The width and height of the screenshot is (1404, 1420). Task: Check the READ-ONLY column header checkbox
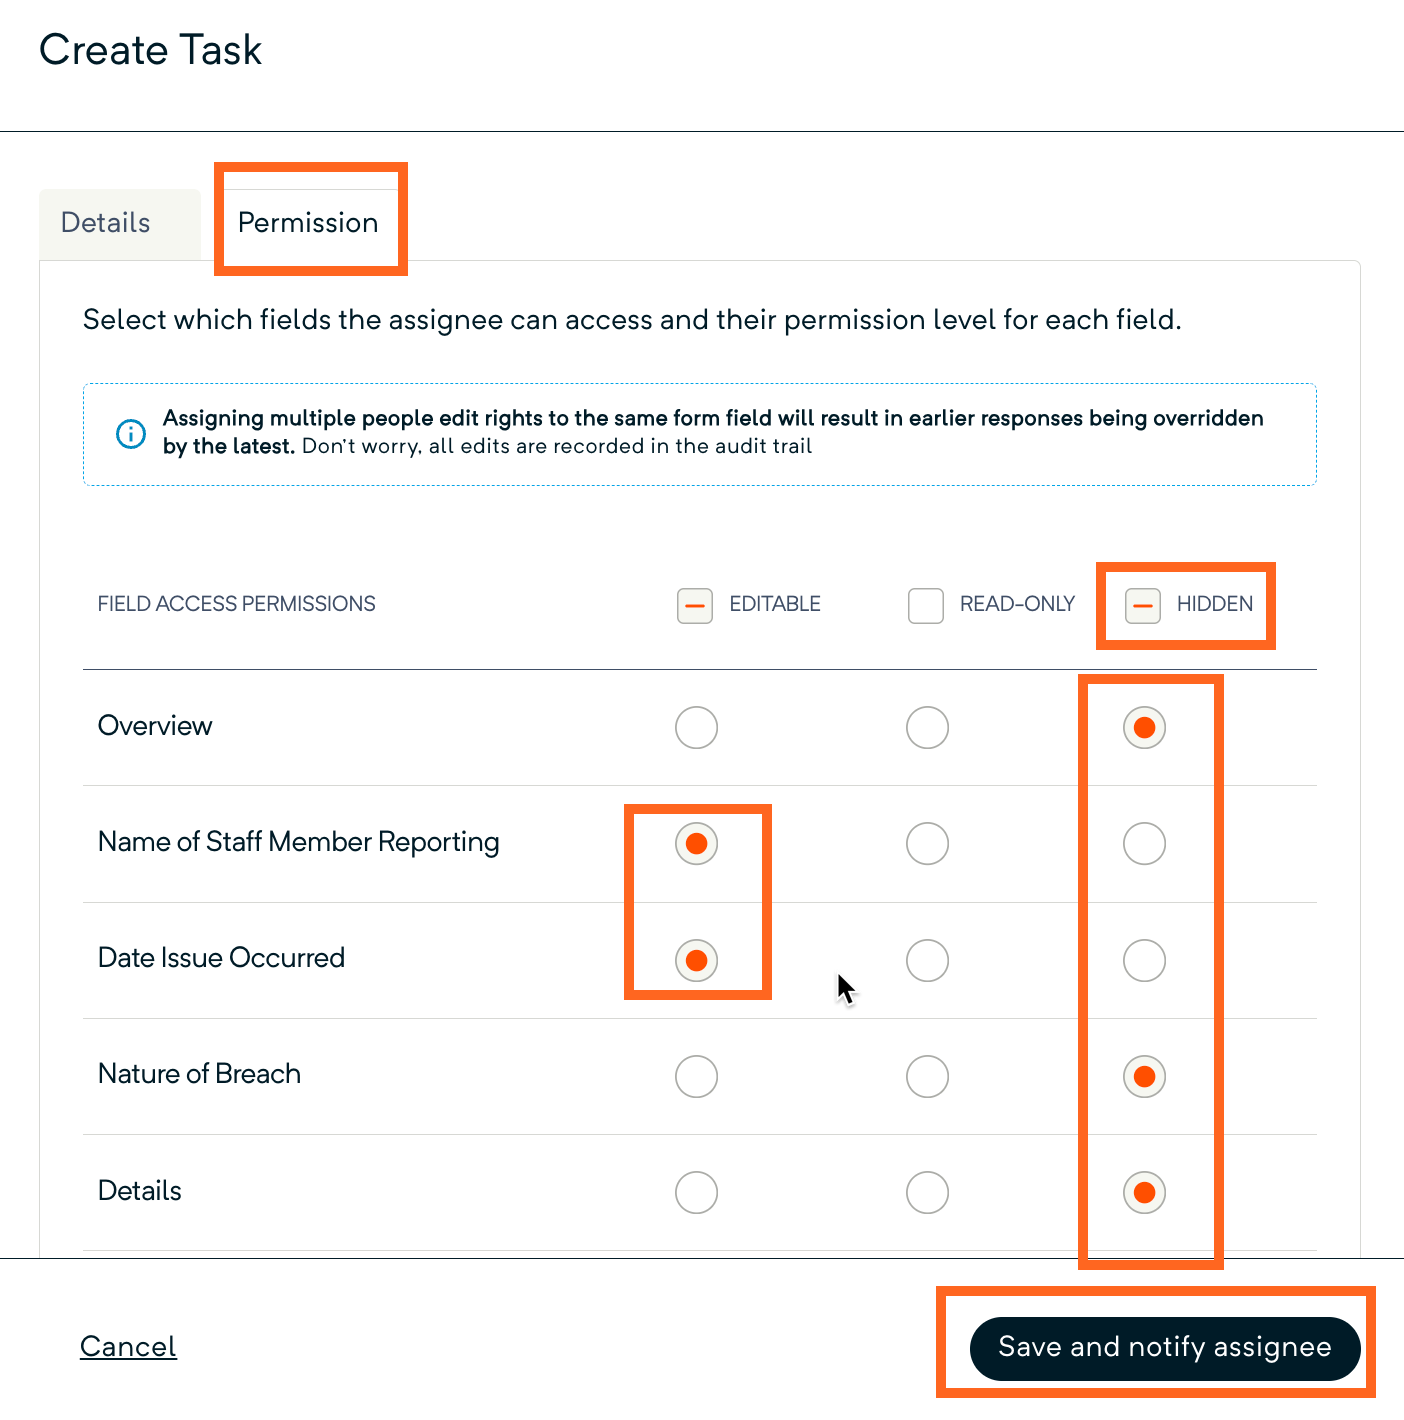(x=926, y=605)
